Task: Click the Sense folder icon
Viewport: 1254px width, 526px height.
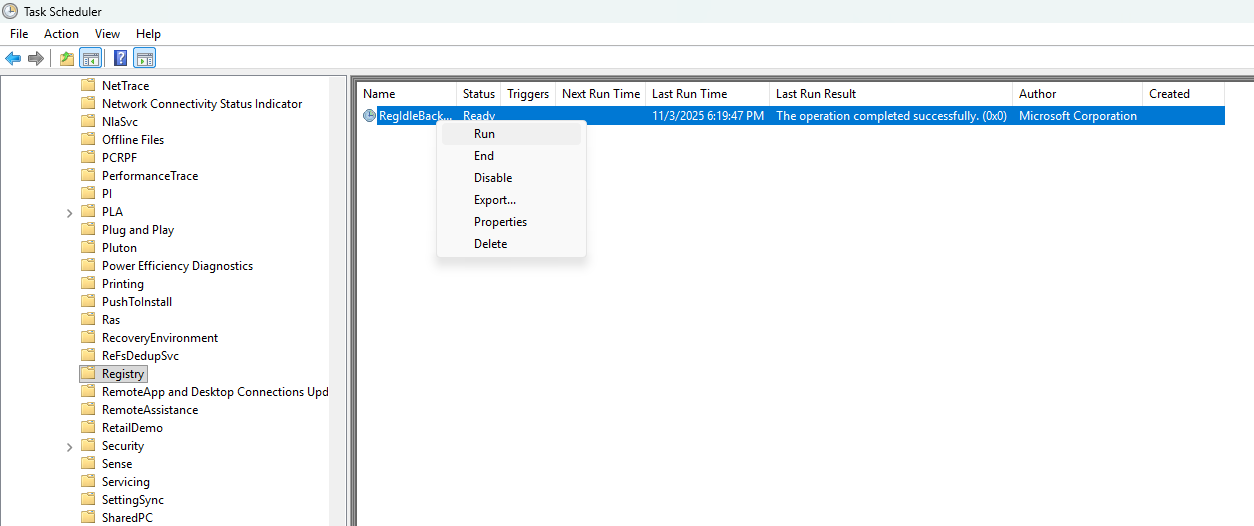Action: tap(88, 464)
